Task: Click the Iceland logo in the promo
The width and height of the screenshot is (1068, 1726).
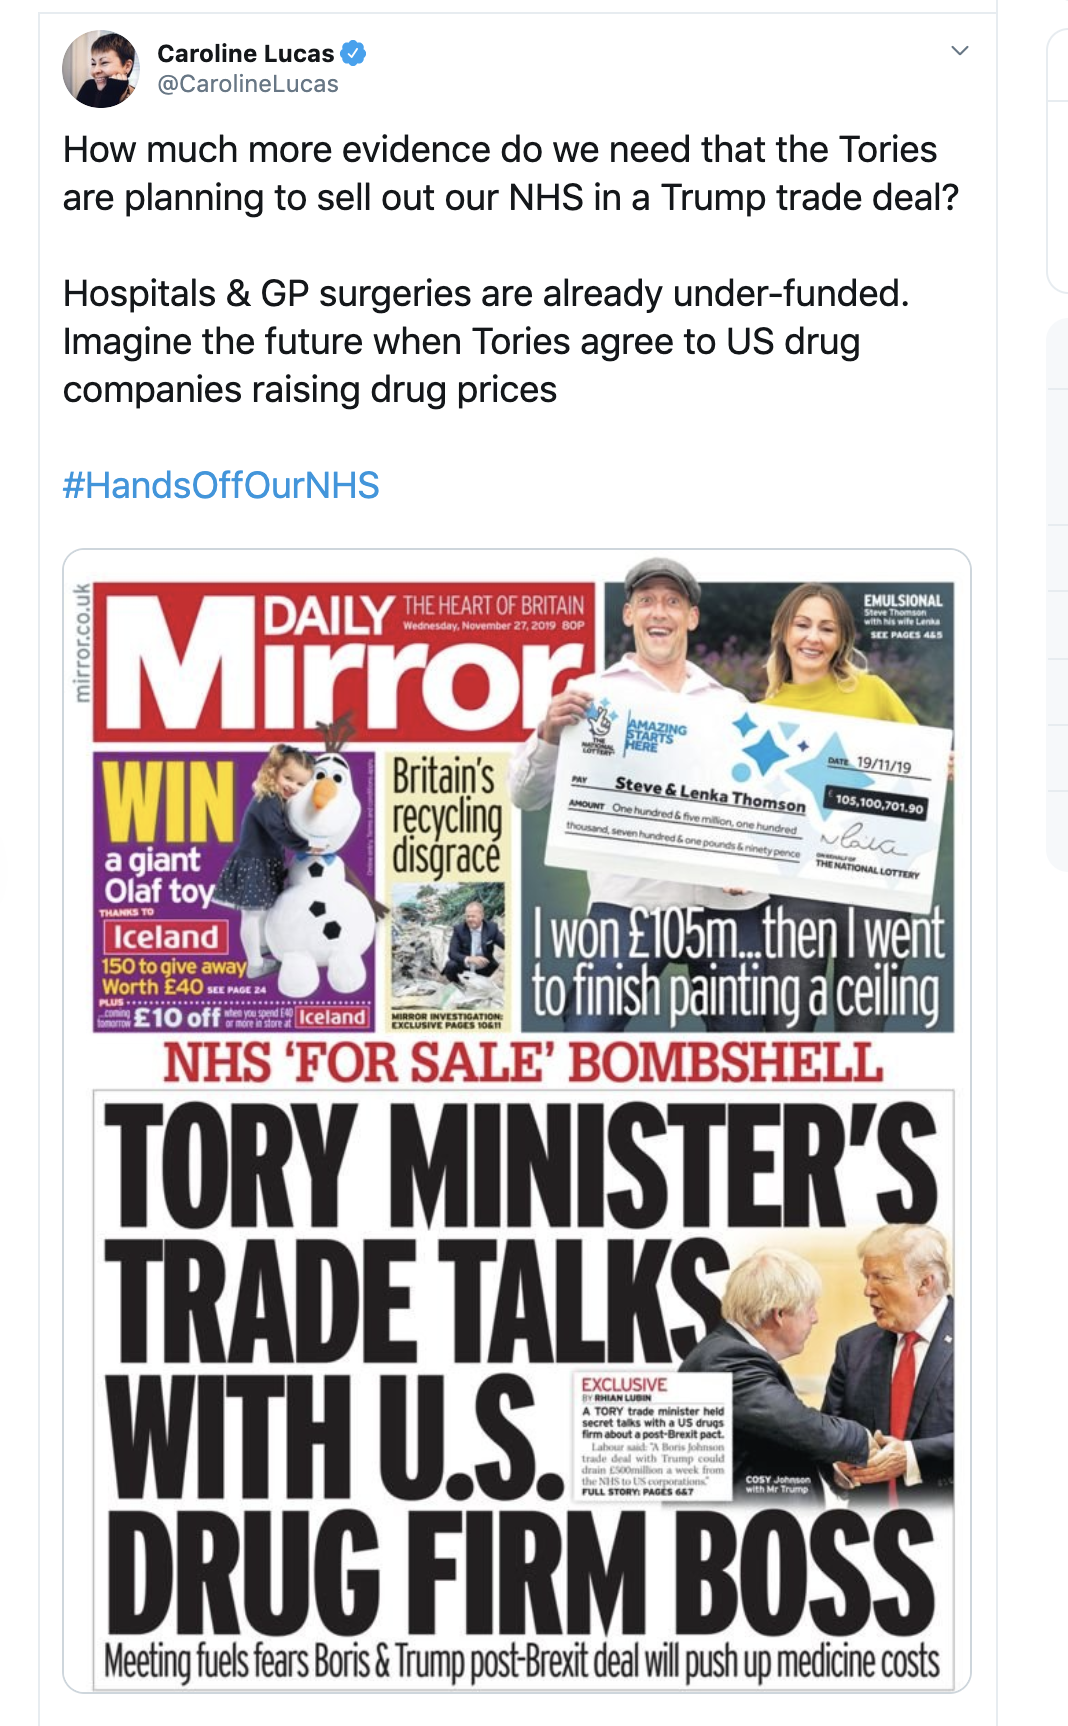Action: pos(165,937)
